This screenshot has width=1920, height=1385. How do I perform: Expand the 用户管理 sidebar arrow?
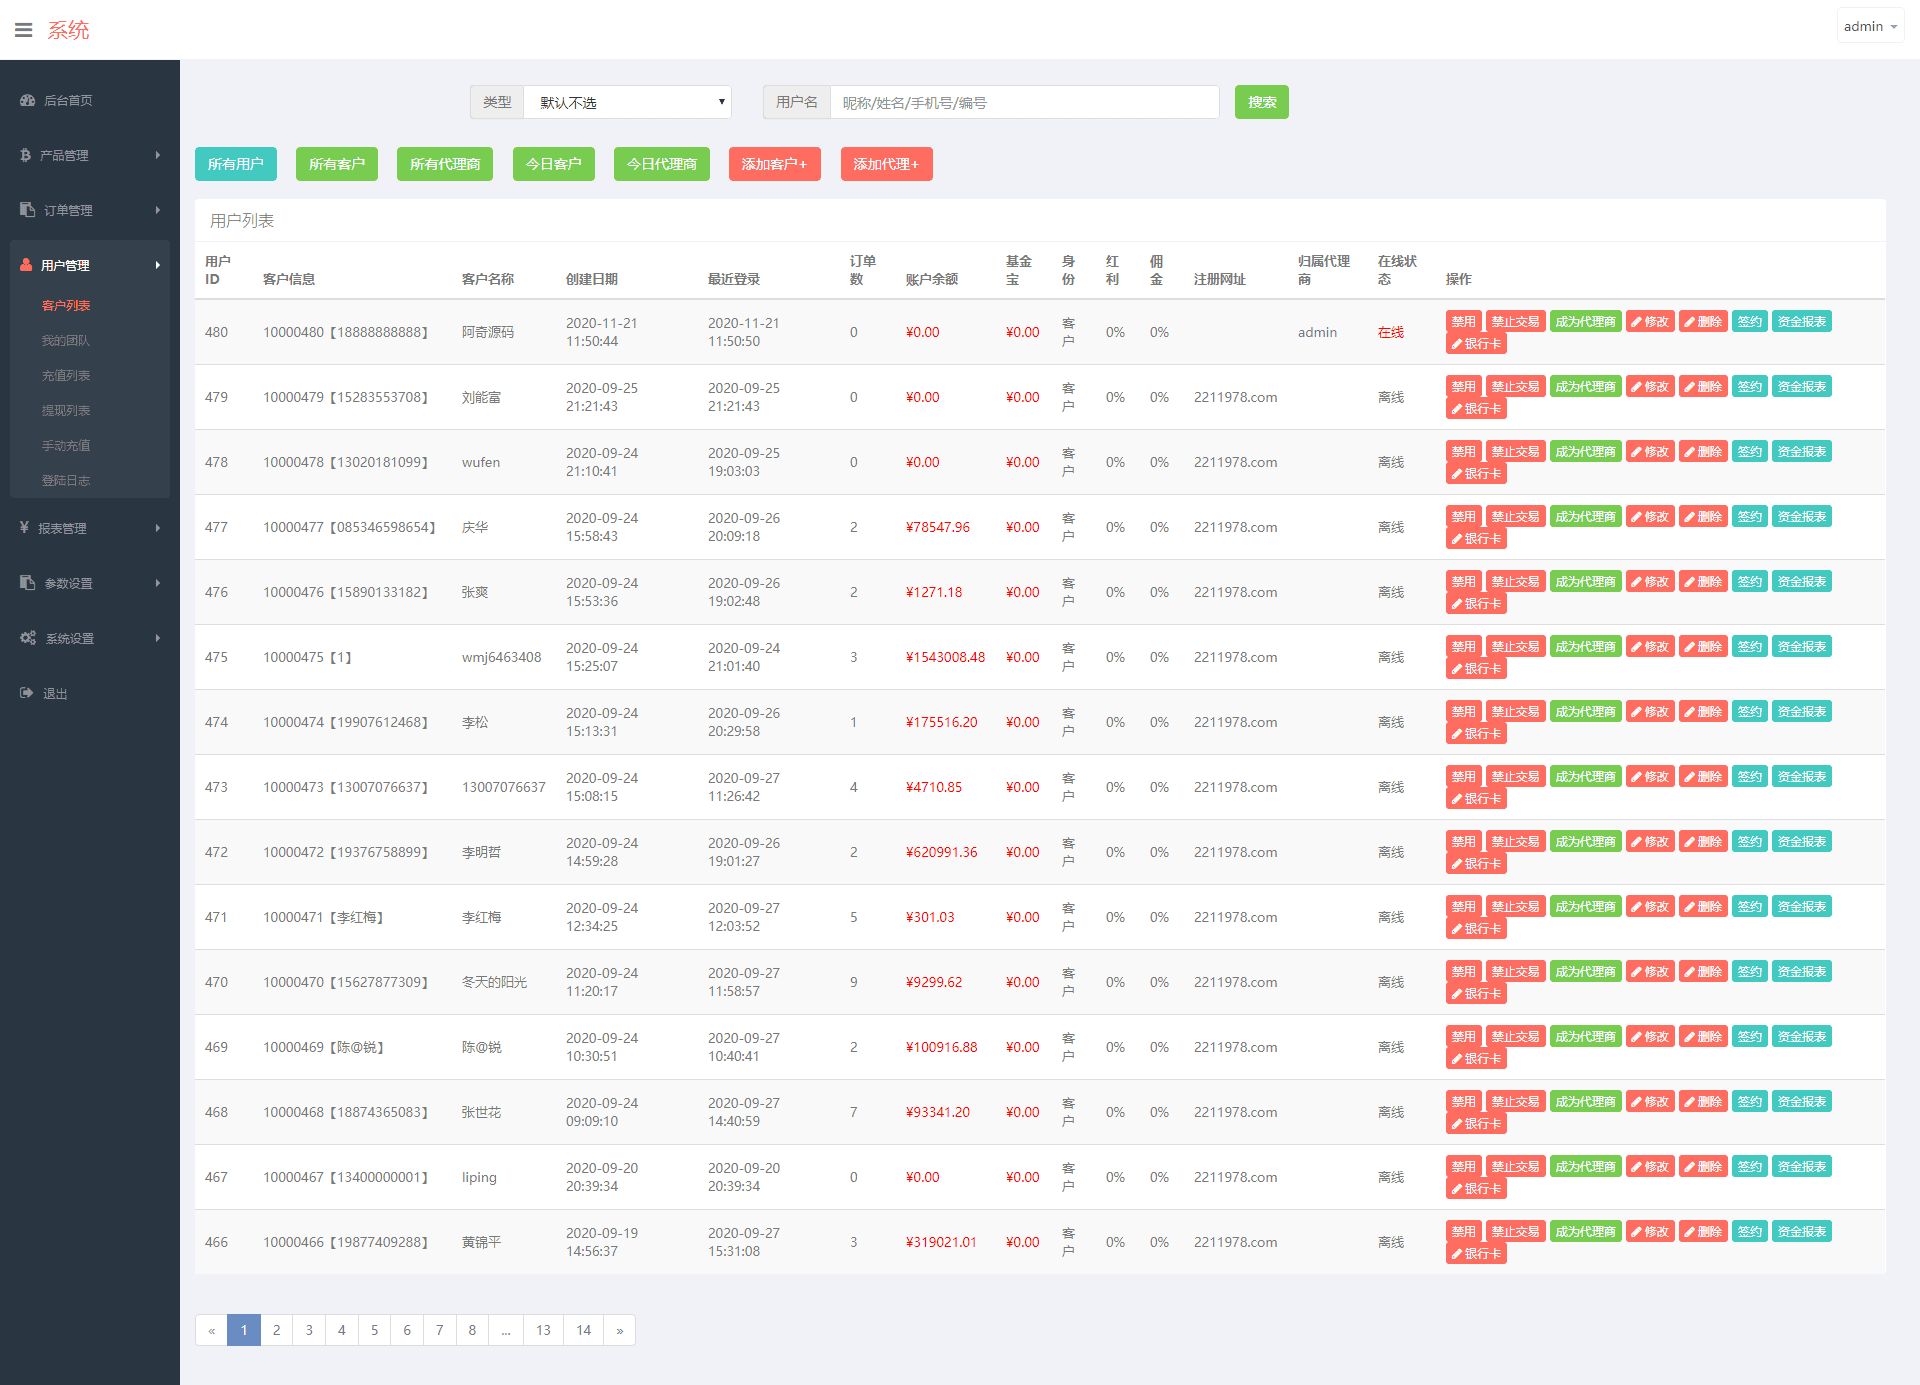click(157, 265)
